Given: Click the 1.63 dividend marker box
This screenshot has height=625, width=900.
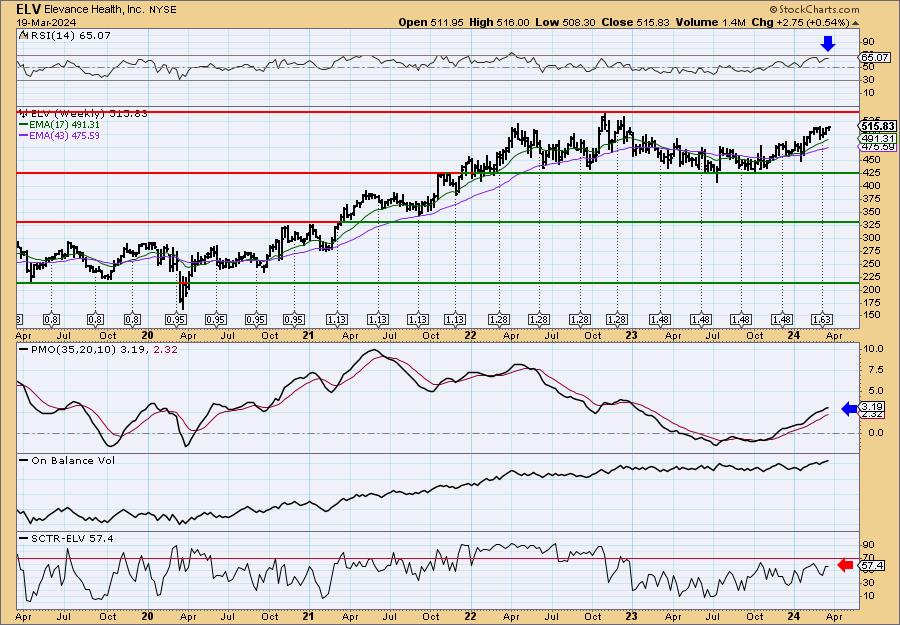Looking at the screenshot, I should [823, 320].
